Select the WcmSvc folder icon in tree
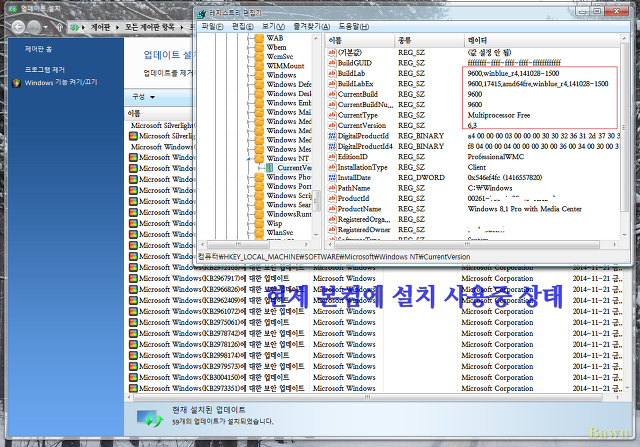The height and width of the screenshot is (447, 640). (259, 57)
